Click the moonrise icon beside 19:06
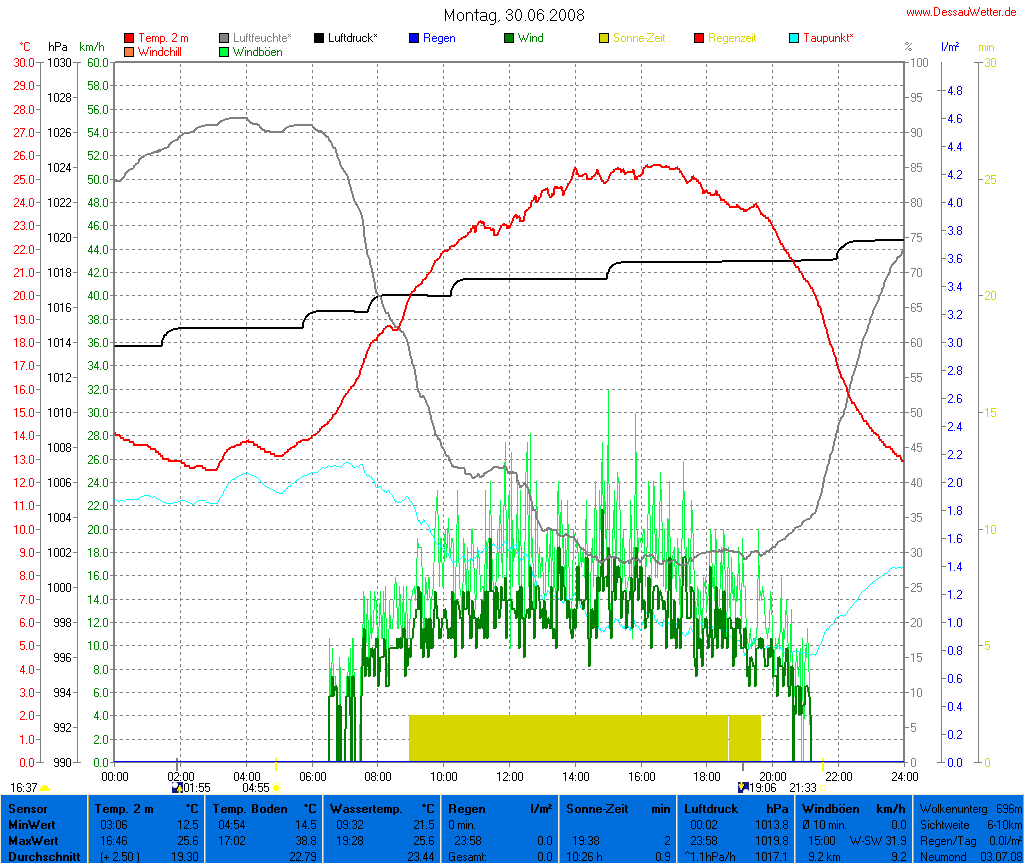 742,788
